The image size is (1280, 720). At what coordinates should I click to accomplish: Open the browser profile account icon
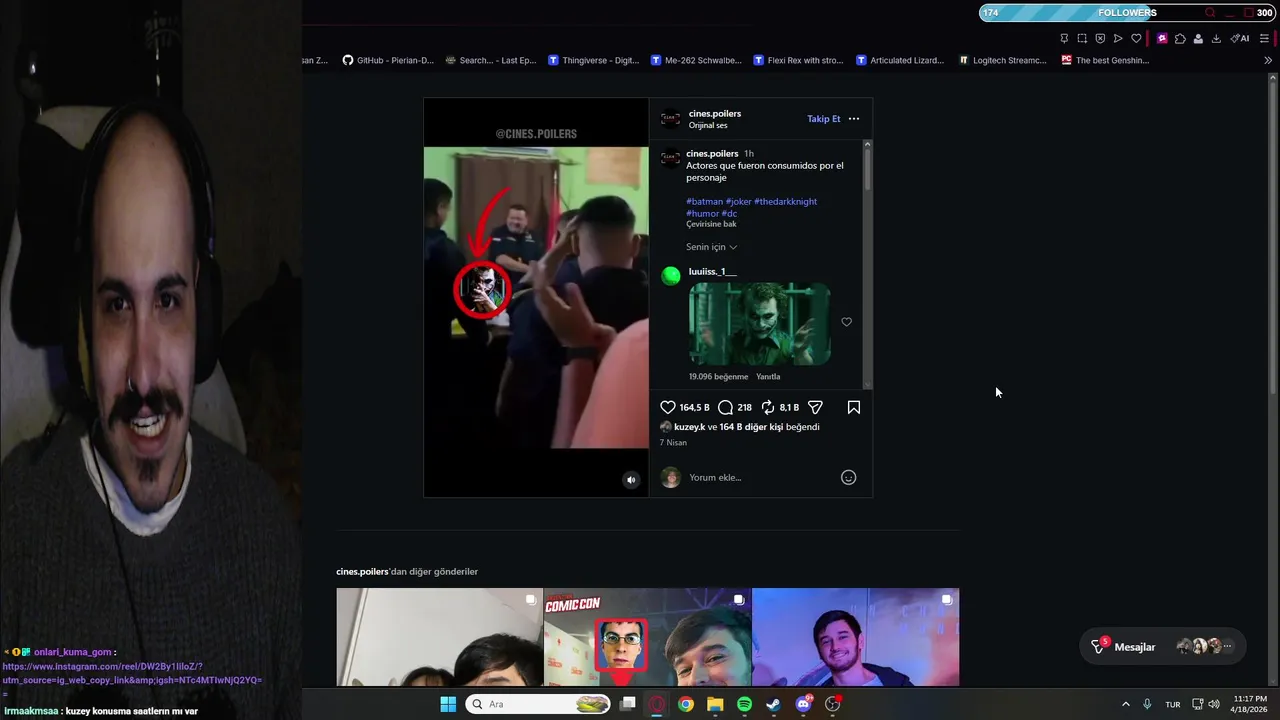click(1198, 39)
